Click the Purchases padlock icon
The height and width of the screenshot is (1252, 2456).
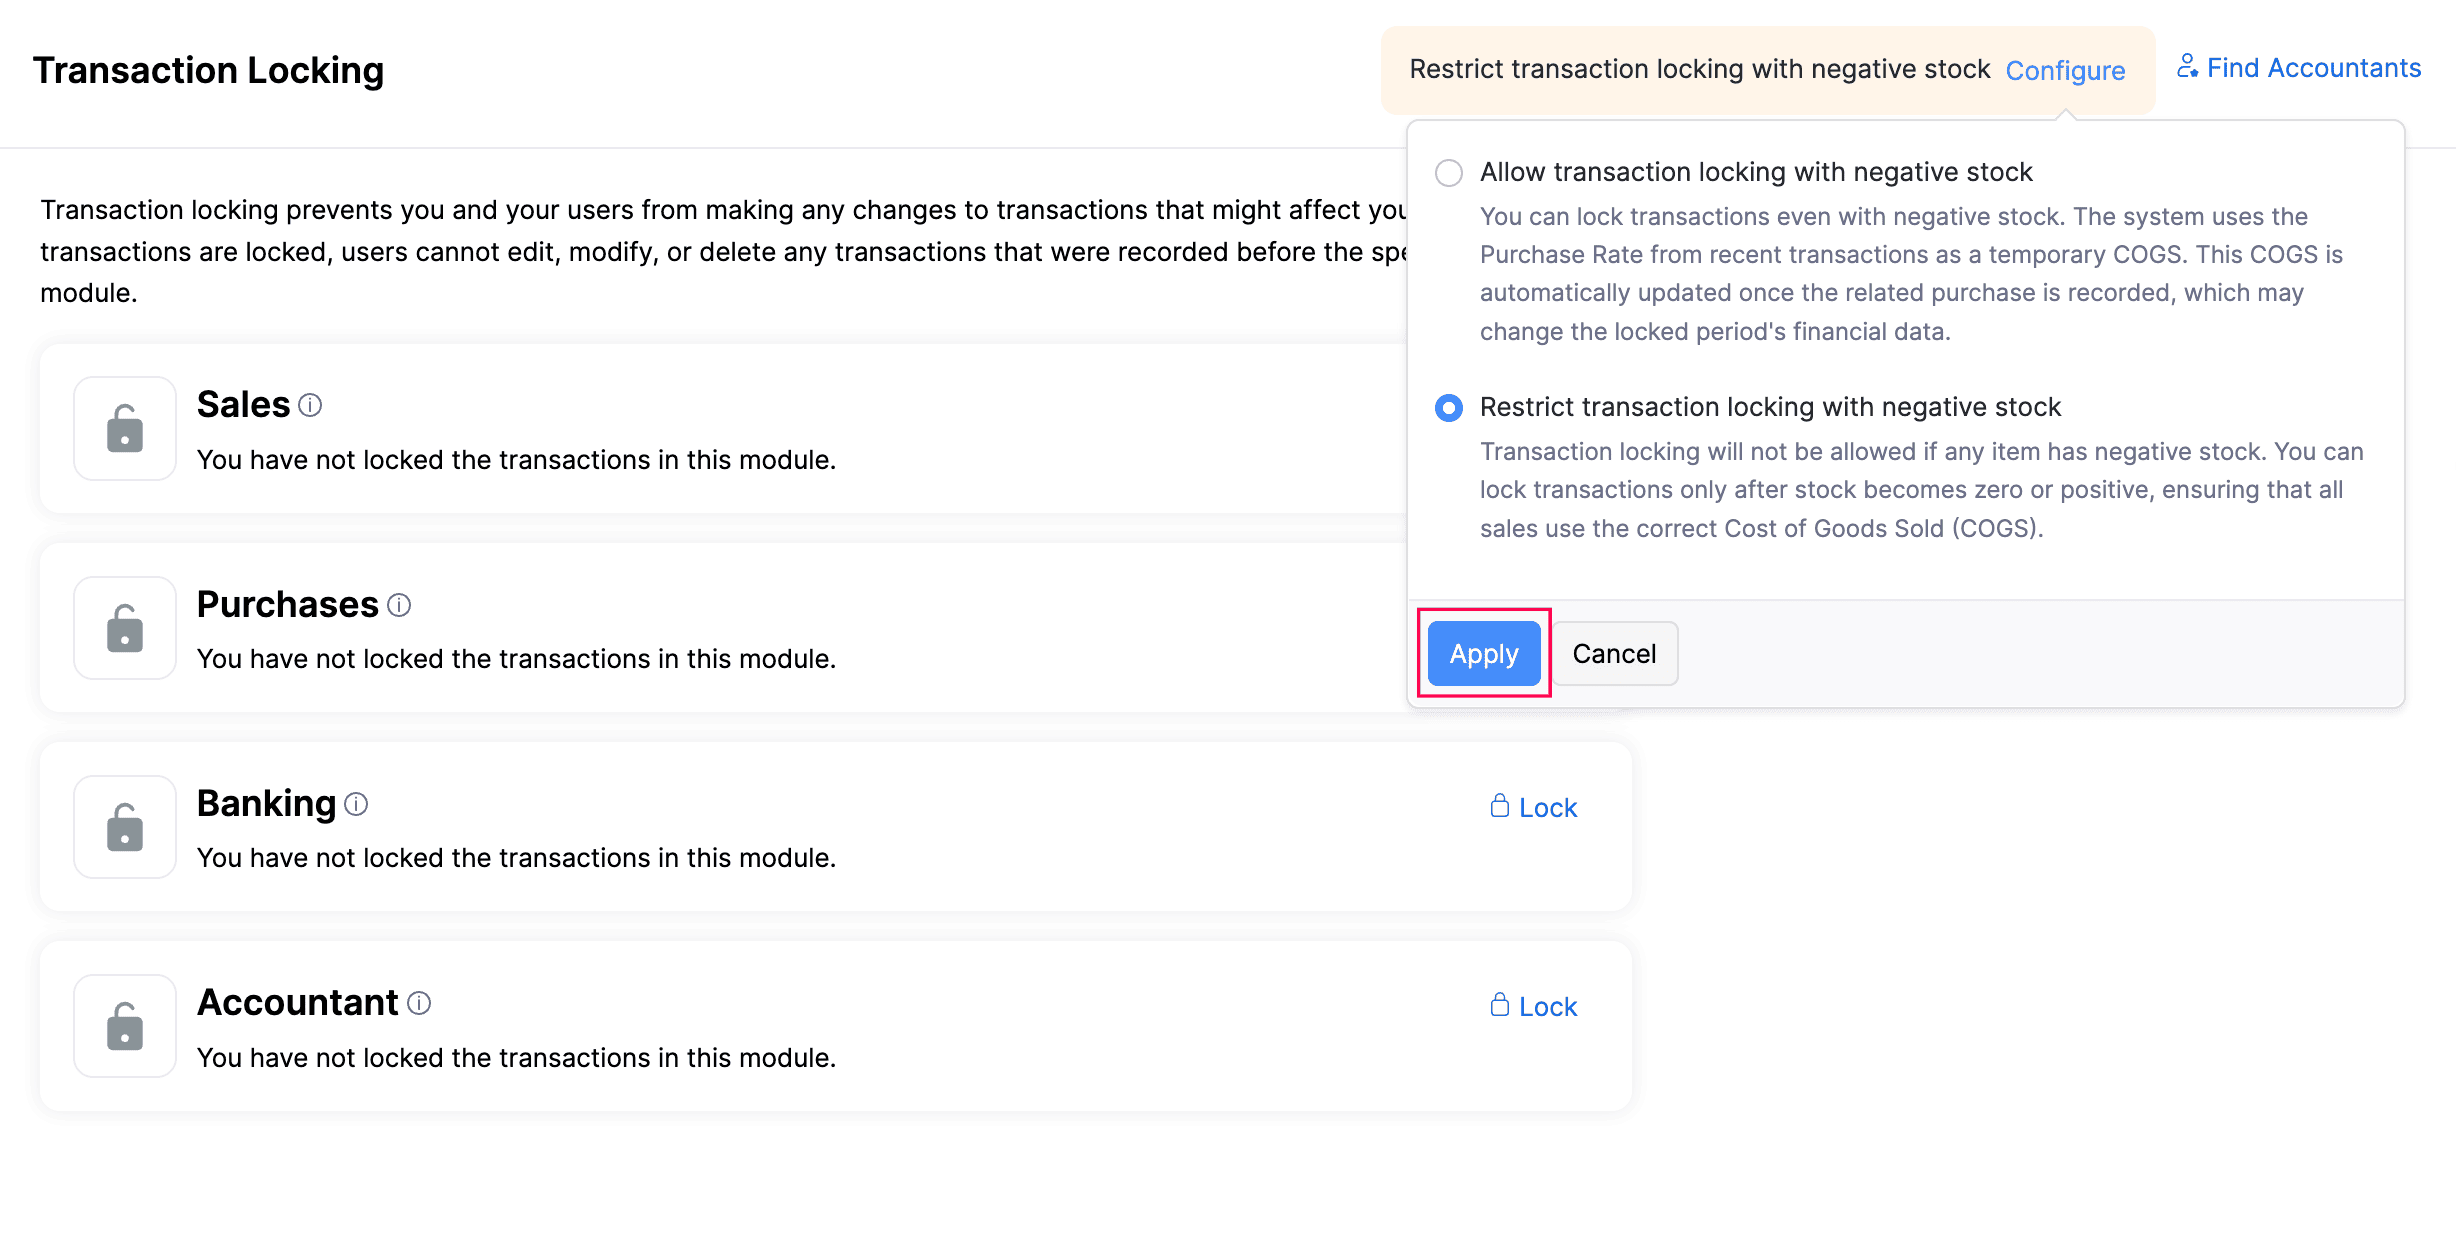click(x=124, y=628)
